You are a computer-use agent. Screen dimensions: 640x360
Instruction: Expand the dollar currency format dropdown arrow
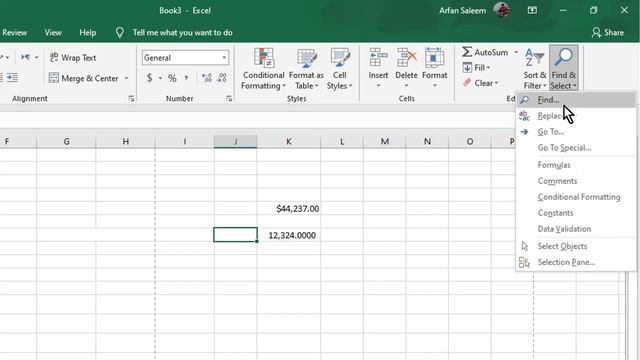click(160, 78)
